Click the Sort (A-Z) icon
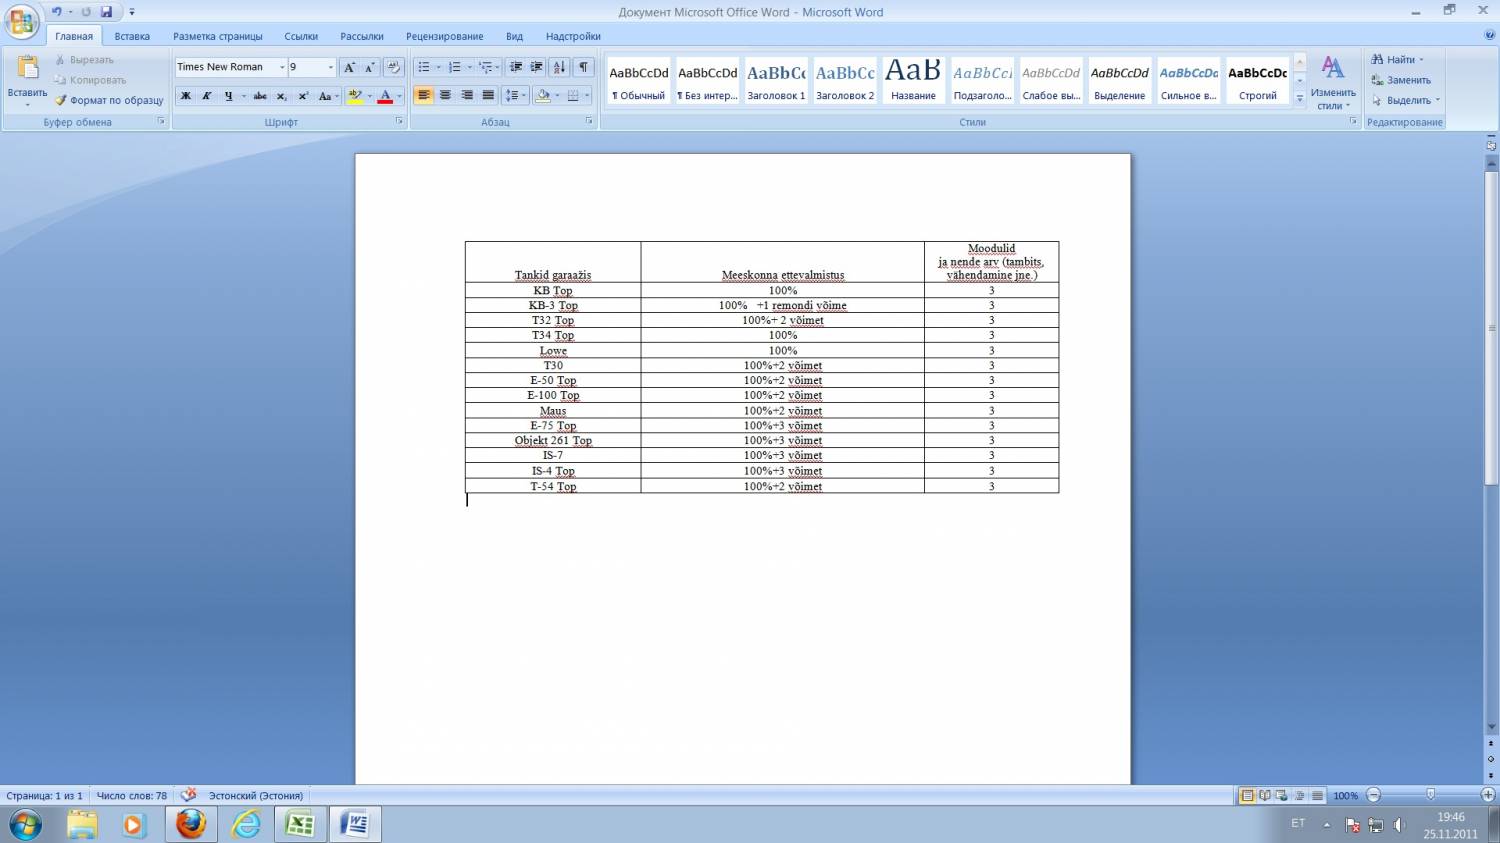This screenshot has height=843, width=1500. [559, 67]
